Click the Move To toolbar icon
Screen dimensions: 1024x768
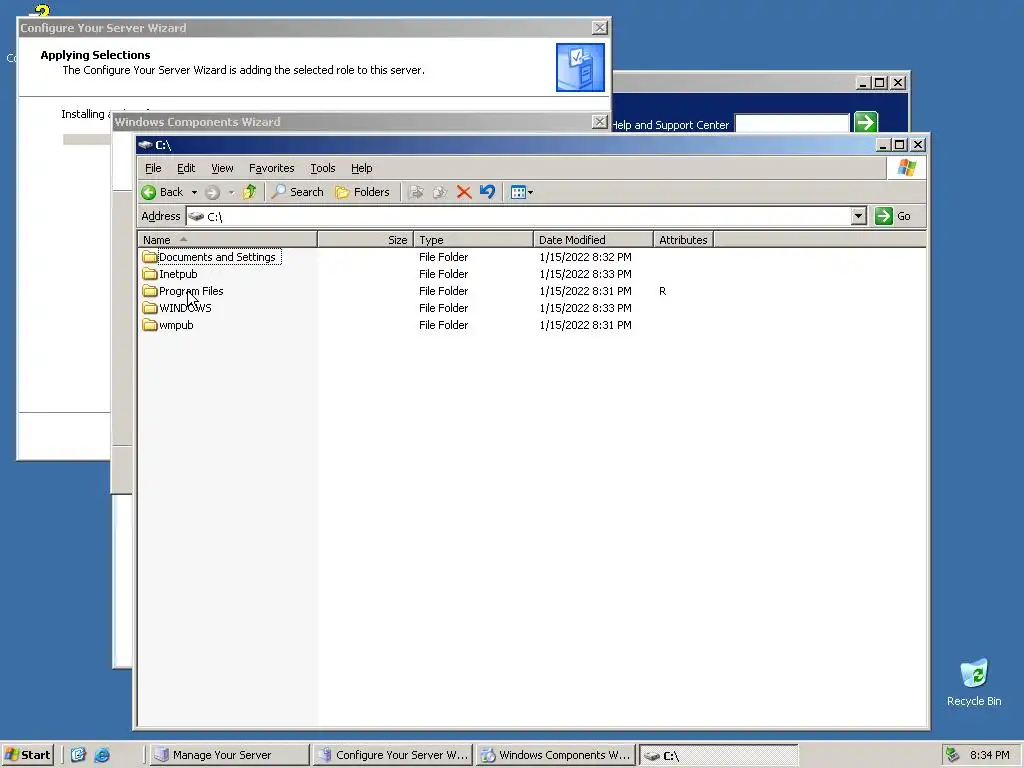click(x=416, y=192)
